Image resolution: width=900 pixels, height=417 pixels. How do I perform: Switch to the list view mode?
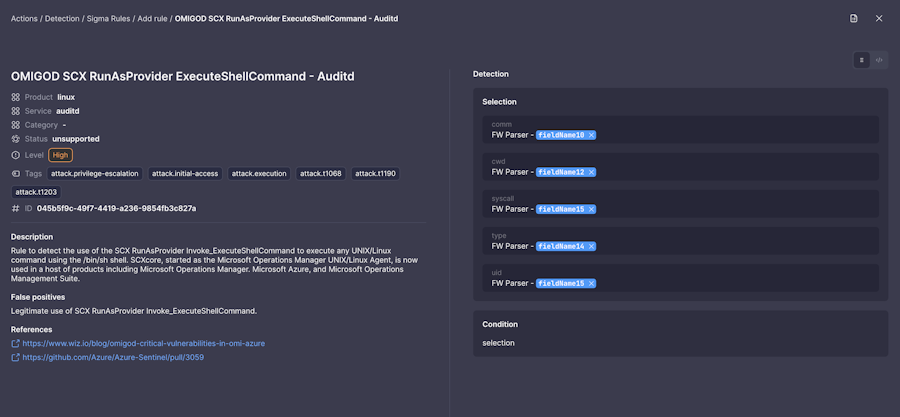point(862,60)
